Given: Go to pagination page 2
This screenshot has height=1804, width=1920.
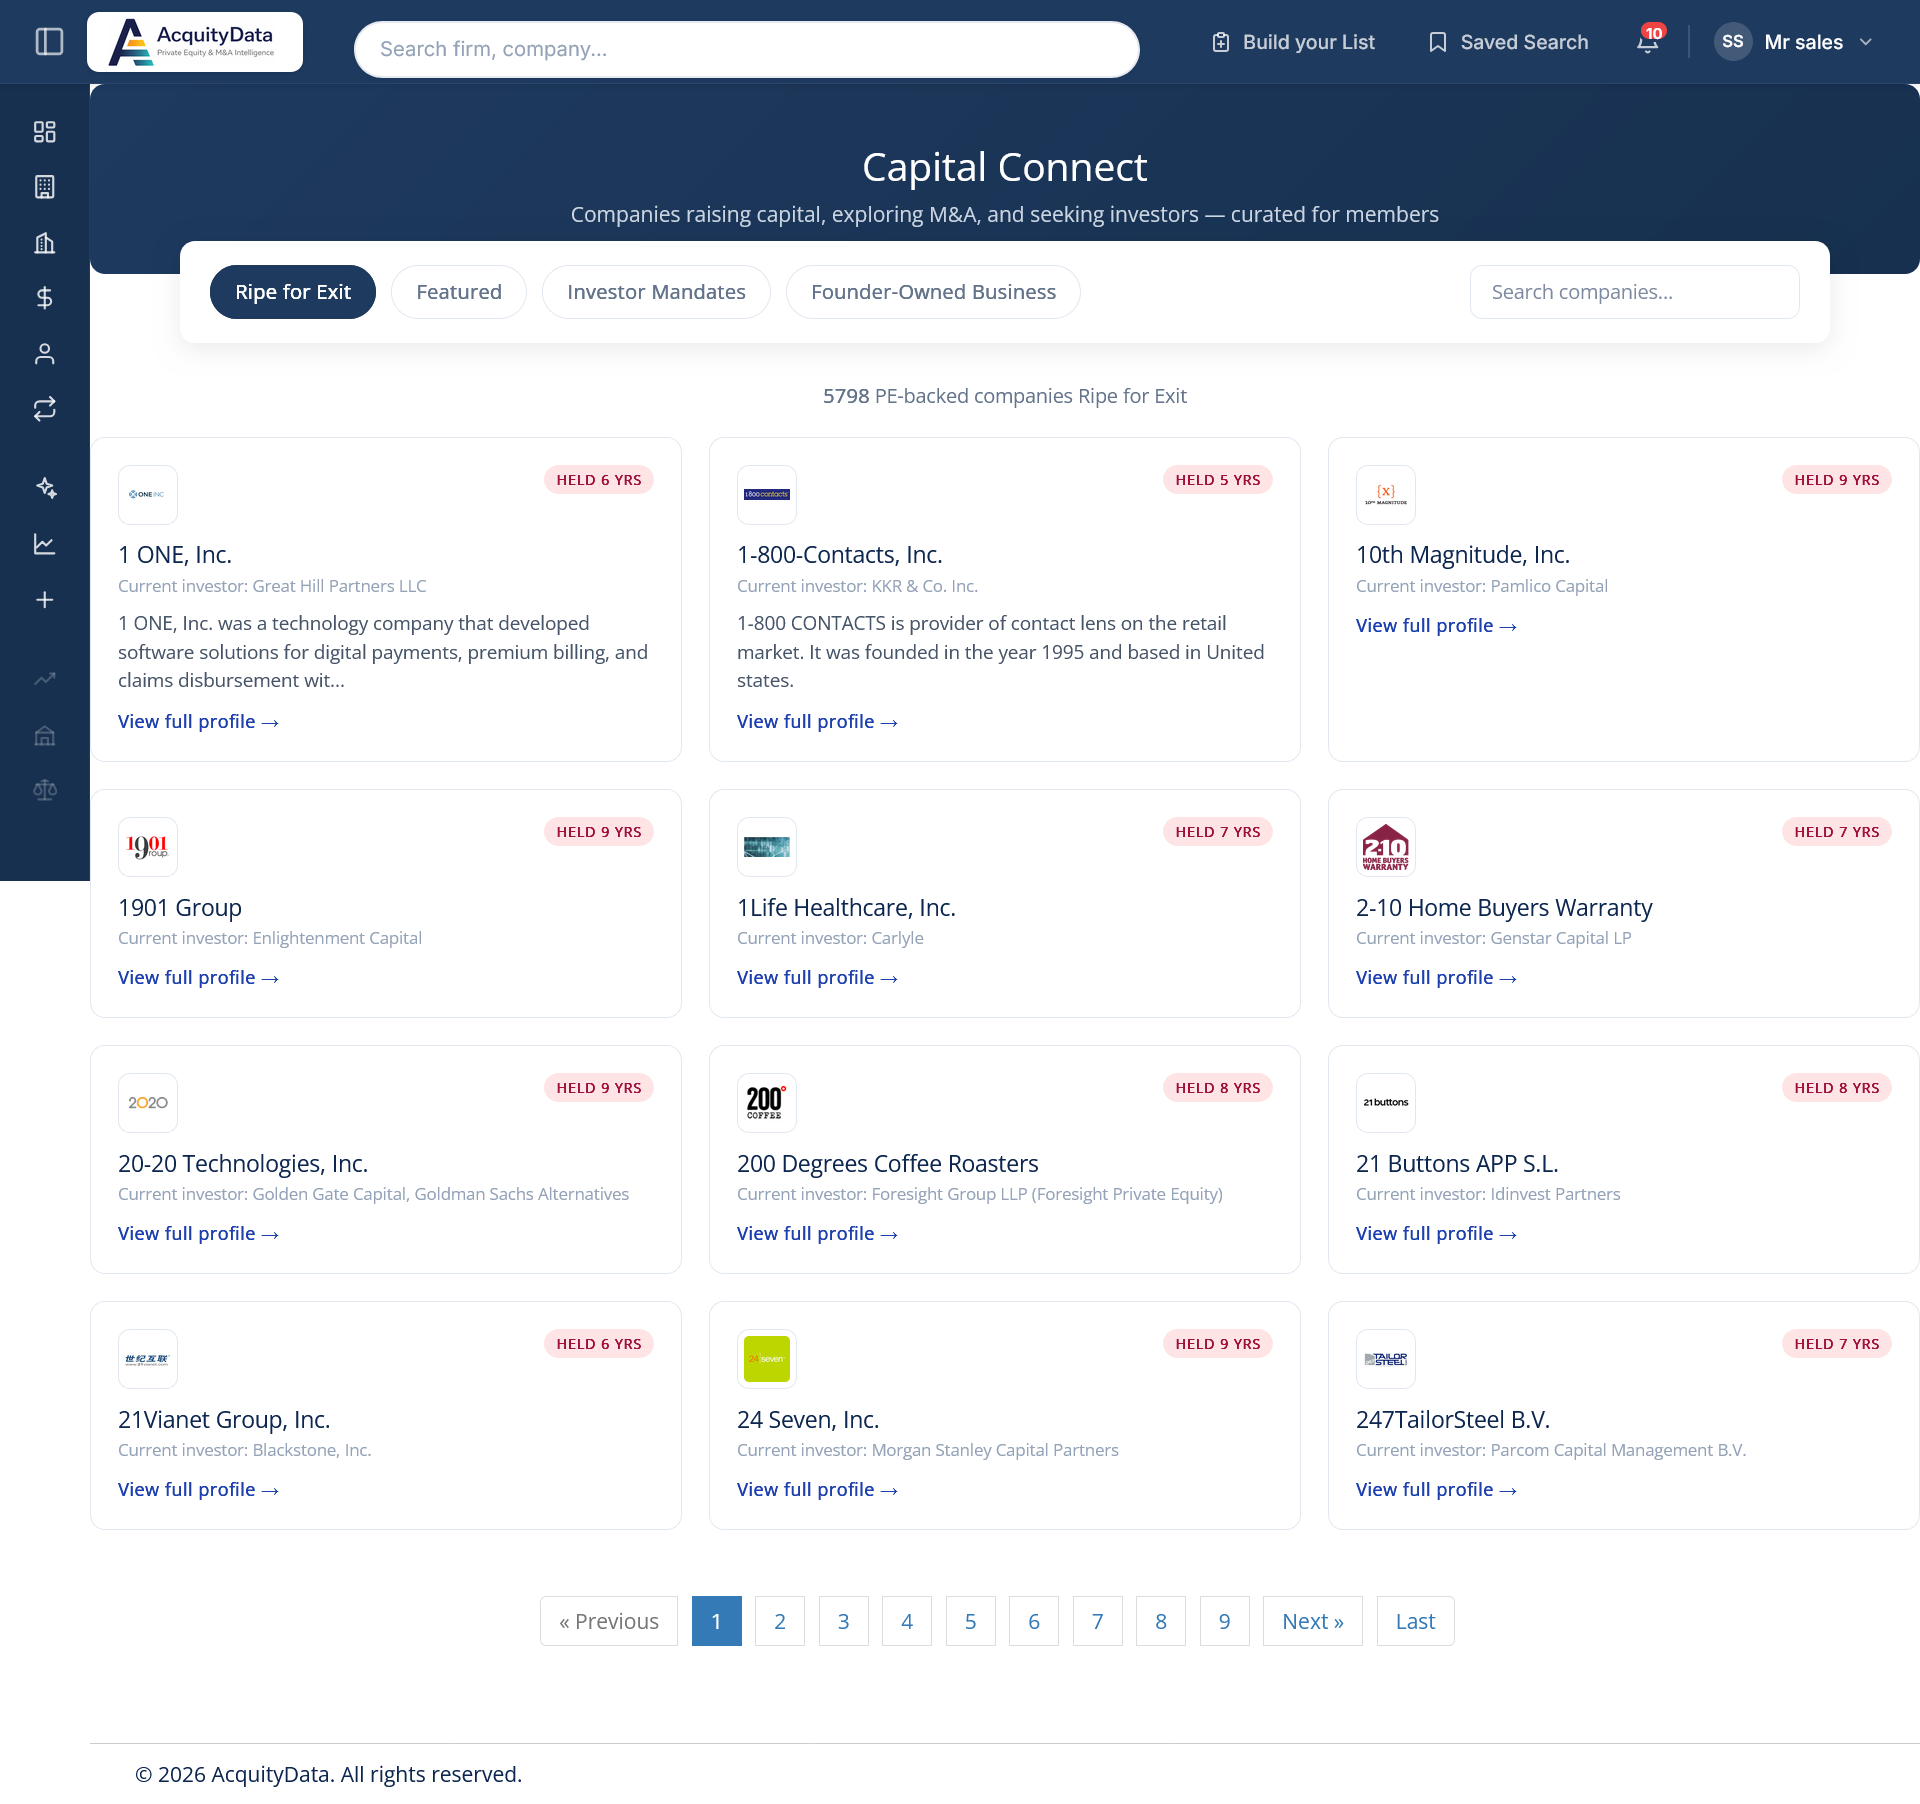Looking at the screenshot, I should click(780, 1621).
